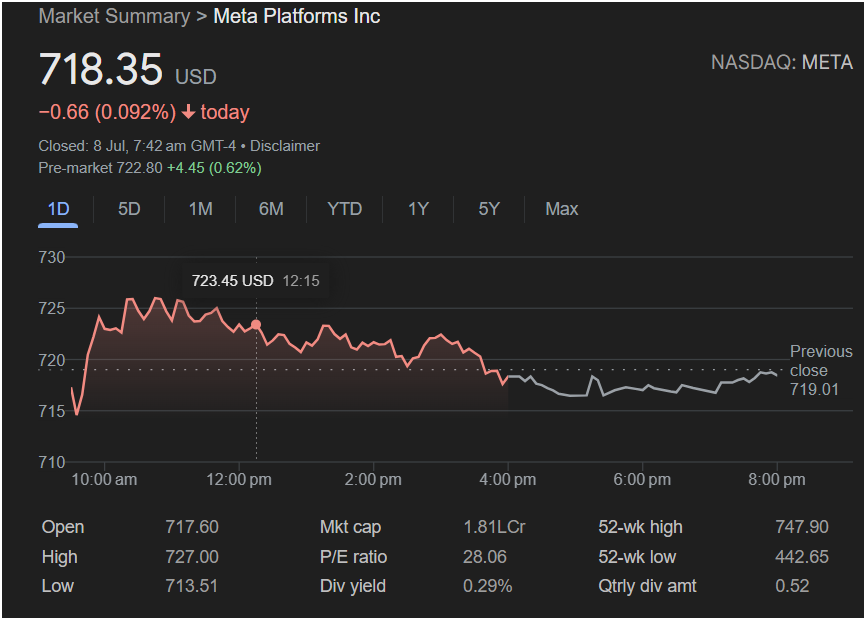
Task: Click the 725 price axis label
Action: 51,309
